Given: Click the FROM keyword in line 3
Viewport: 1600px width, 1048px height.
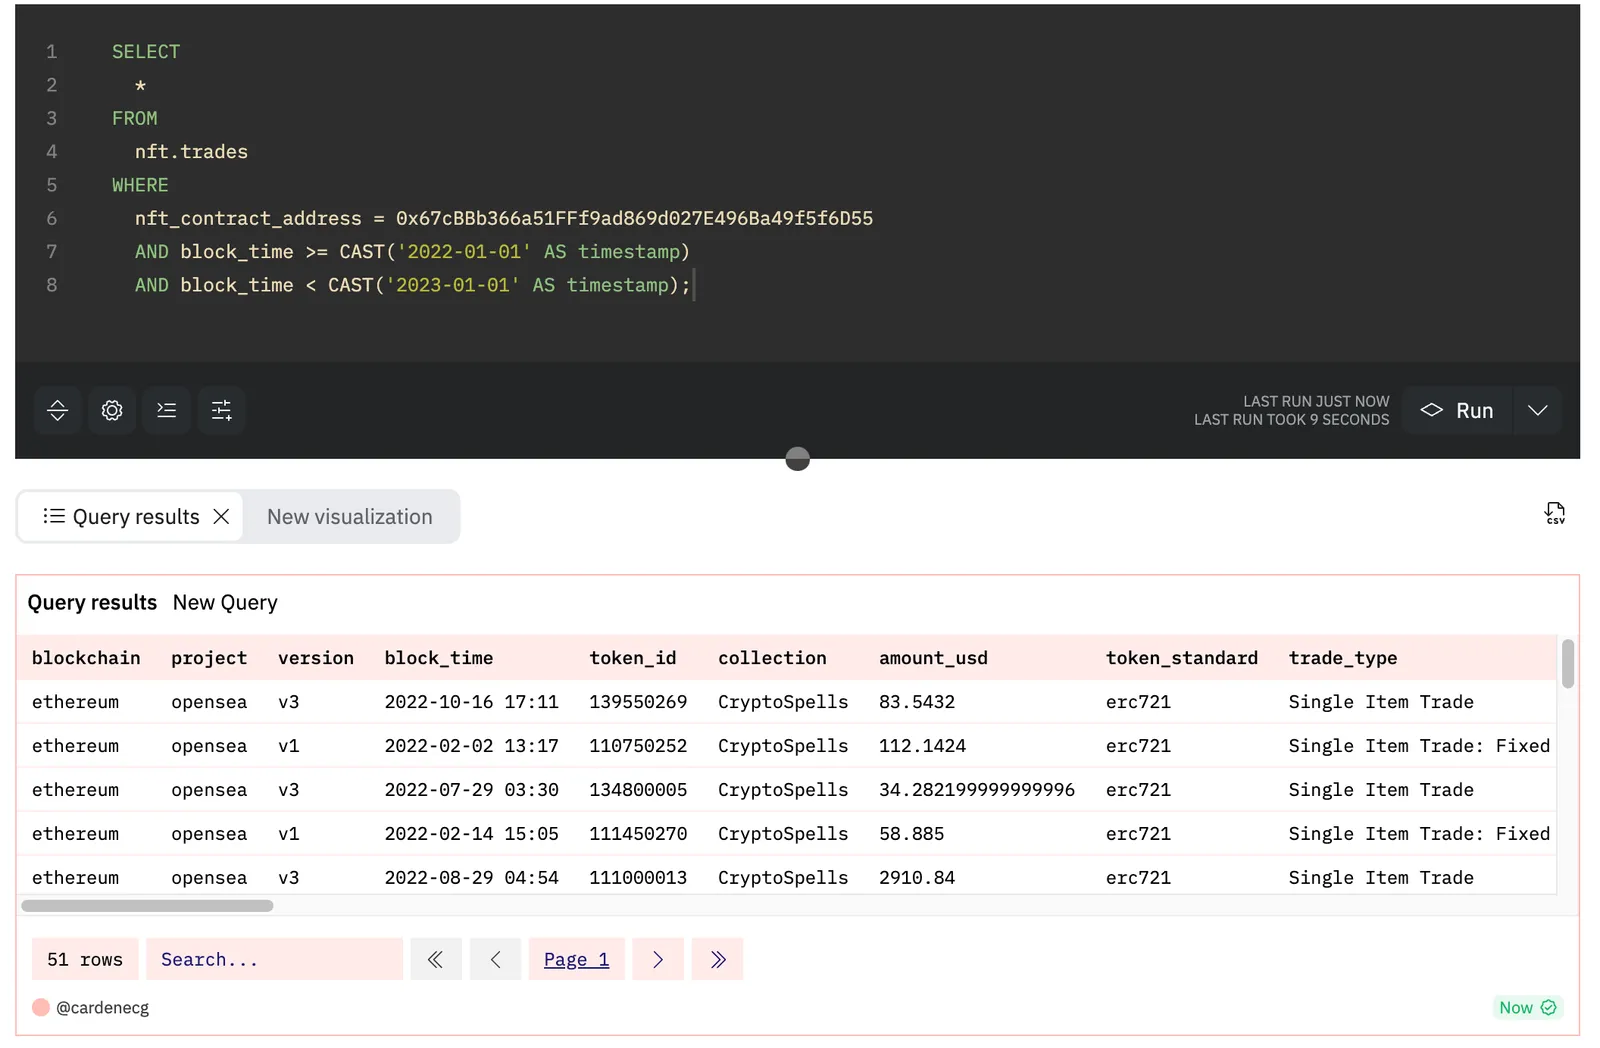Looking at the screenshot, I should click(x=135, y=118).
